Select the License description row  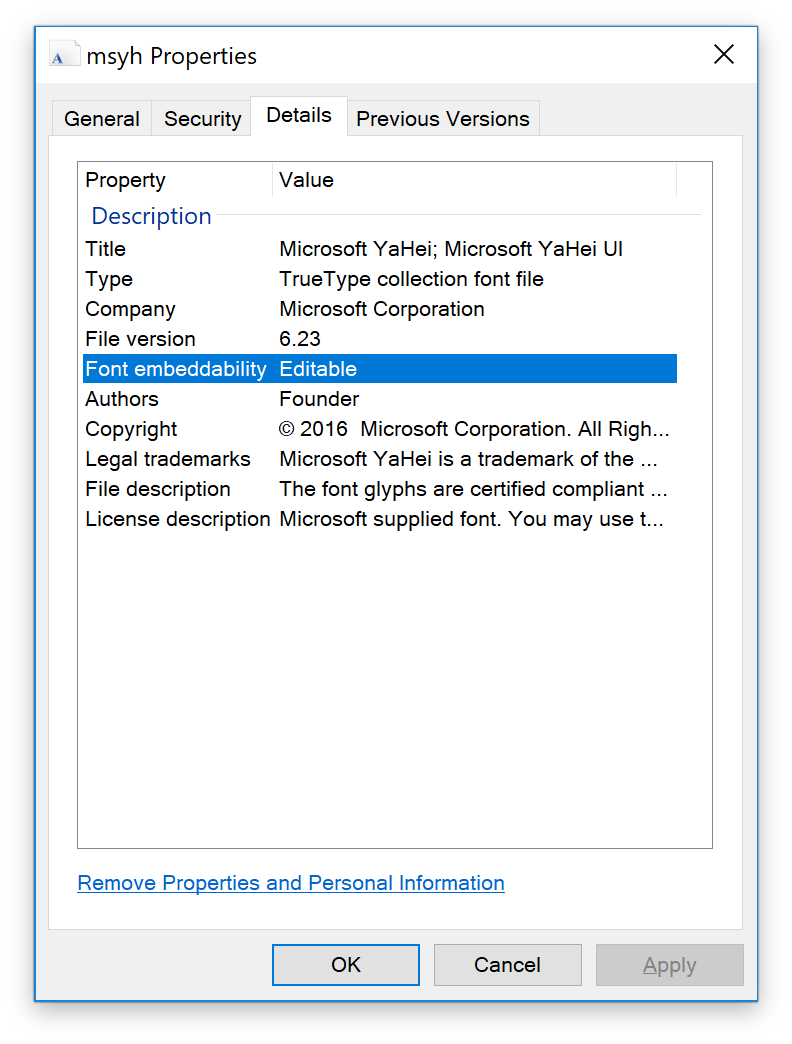(x=379, y=519)
